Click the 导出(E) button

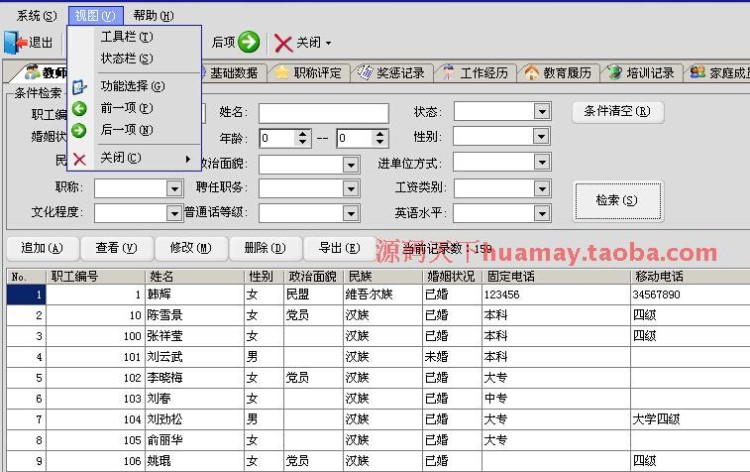339,248
